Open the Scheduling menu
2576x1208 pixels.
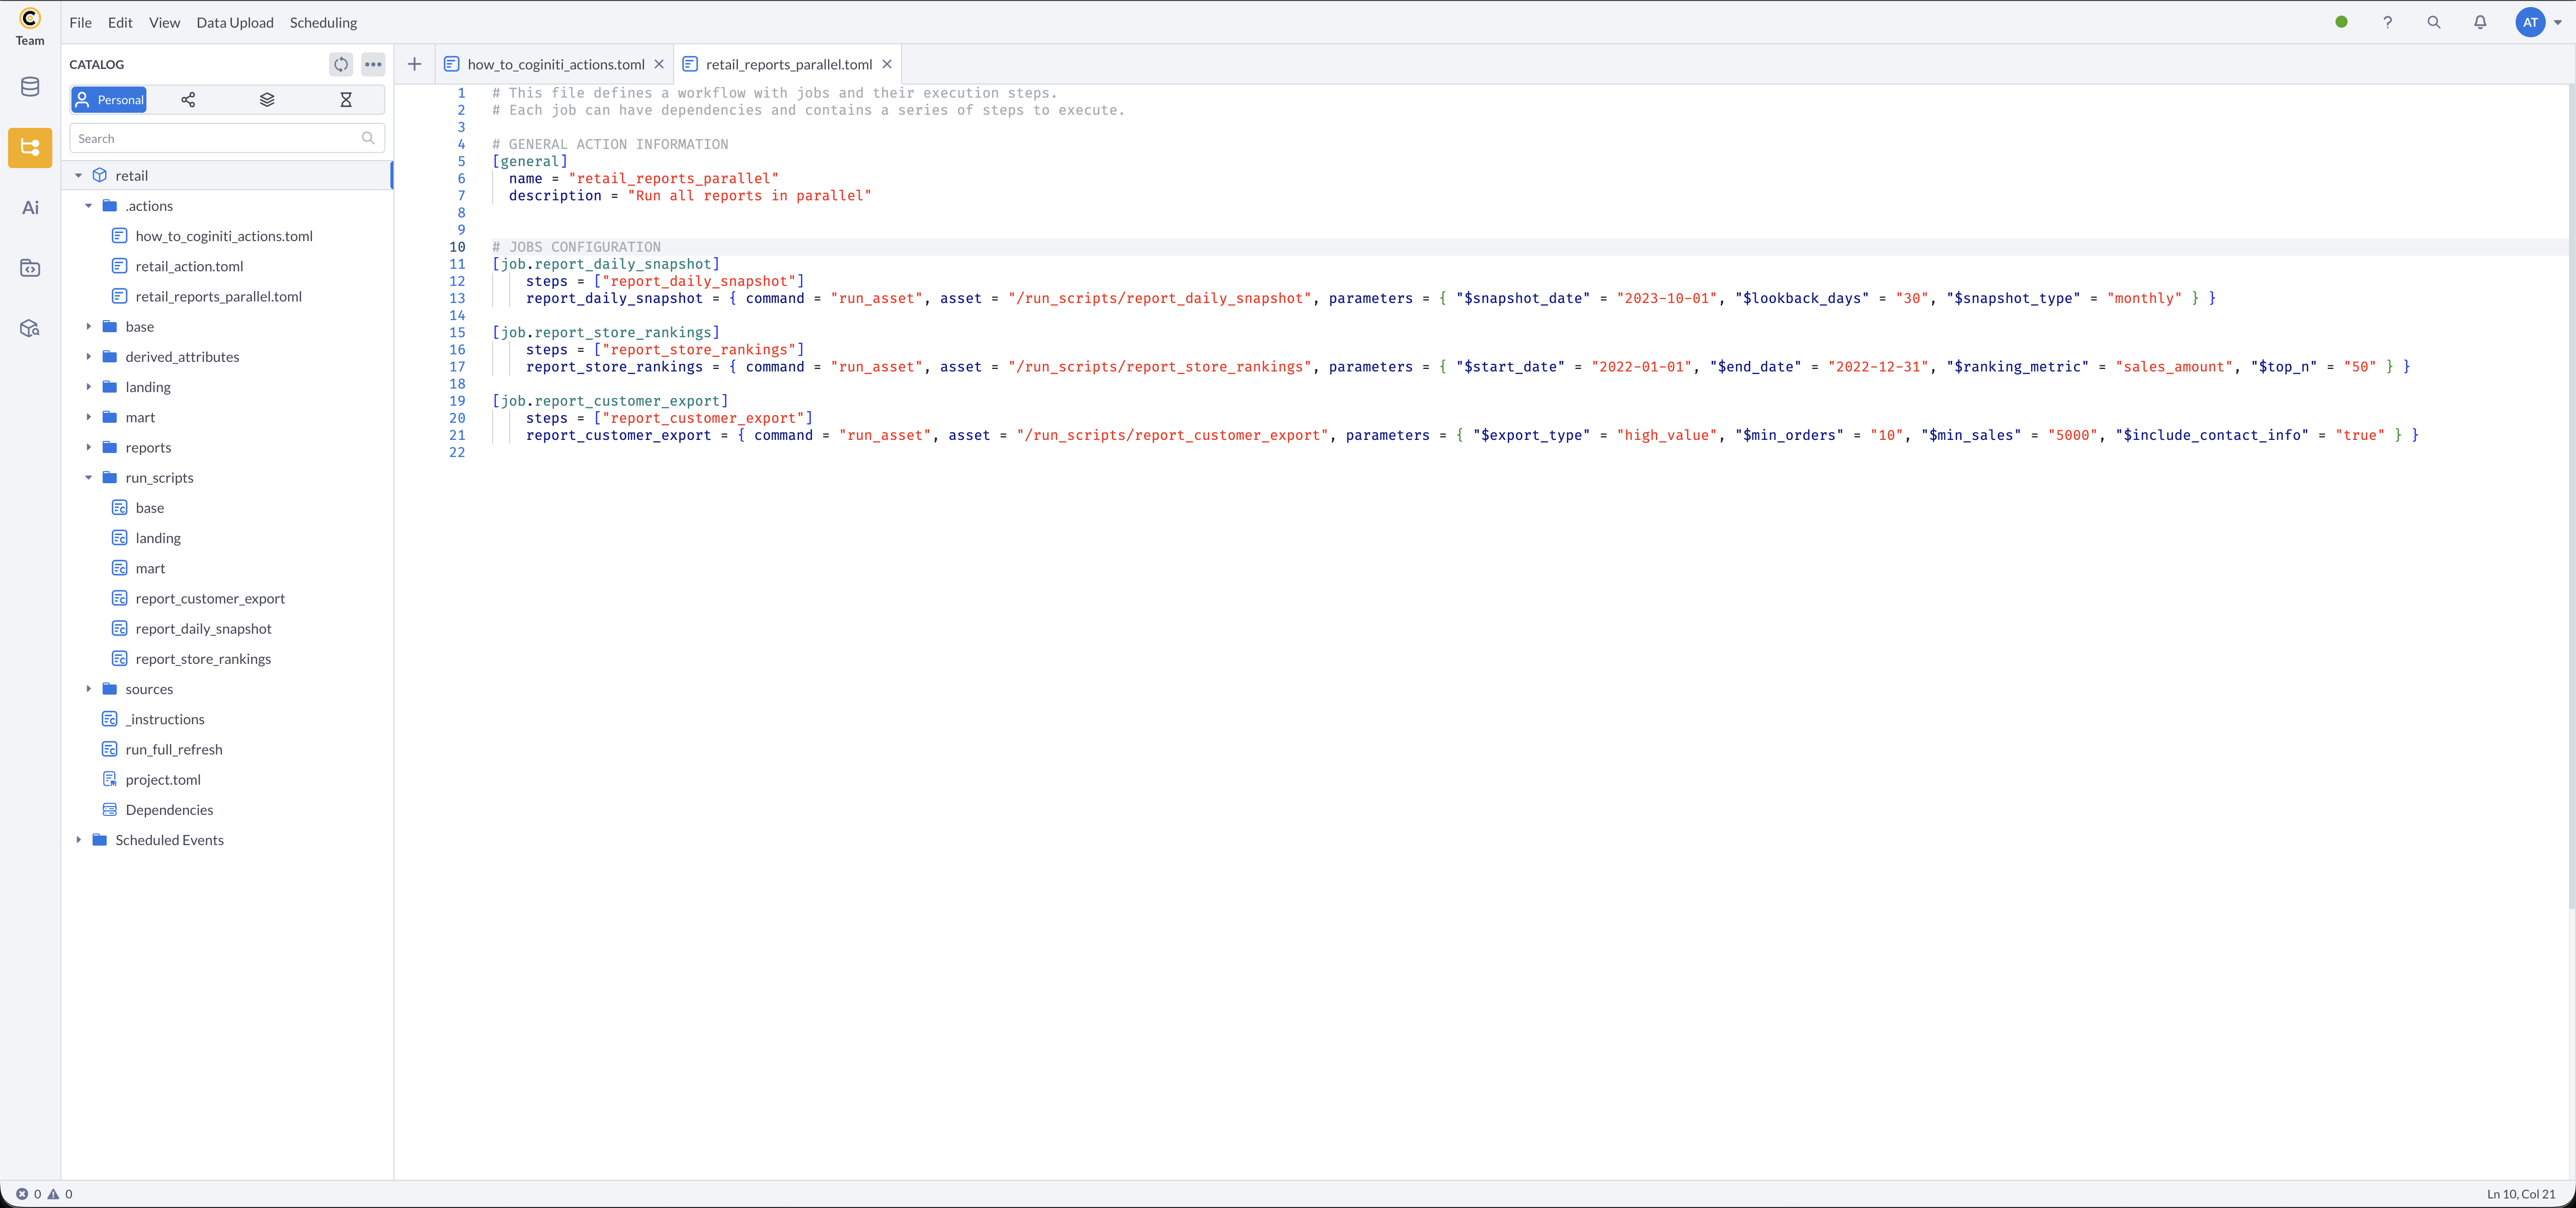coord(322,22)
